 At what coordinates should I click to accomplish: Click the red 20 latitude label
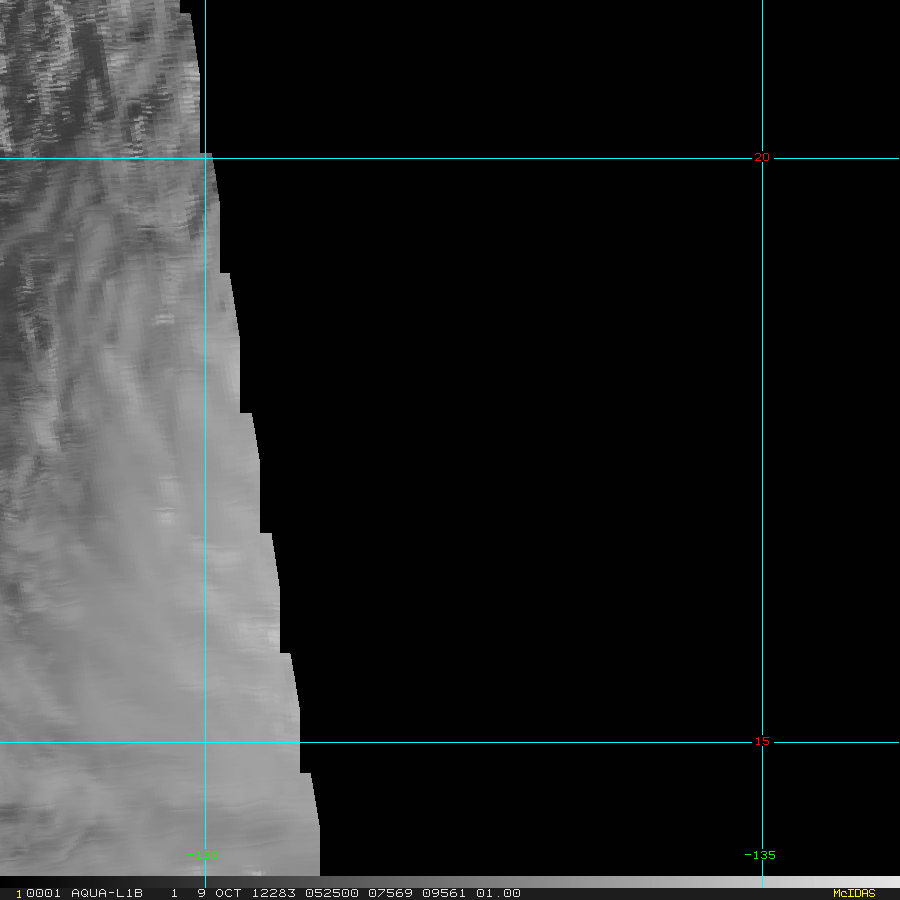click(x=762, y=157)
